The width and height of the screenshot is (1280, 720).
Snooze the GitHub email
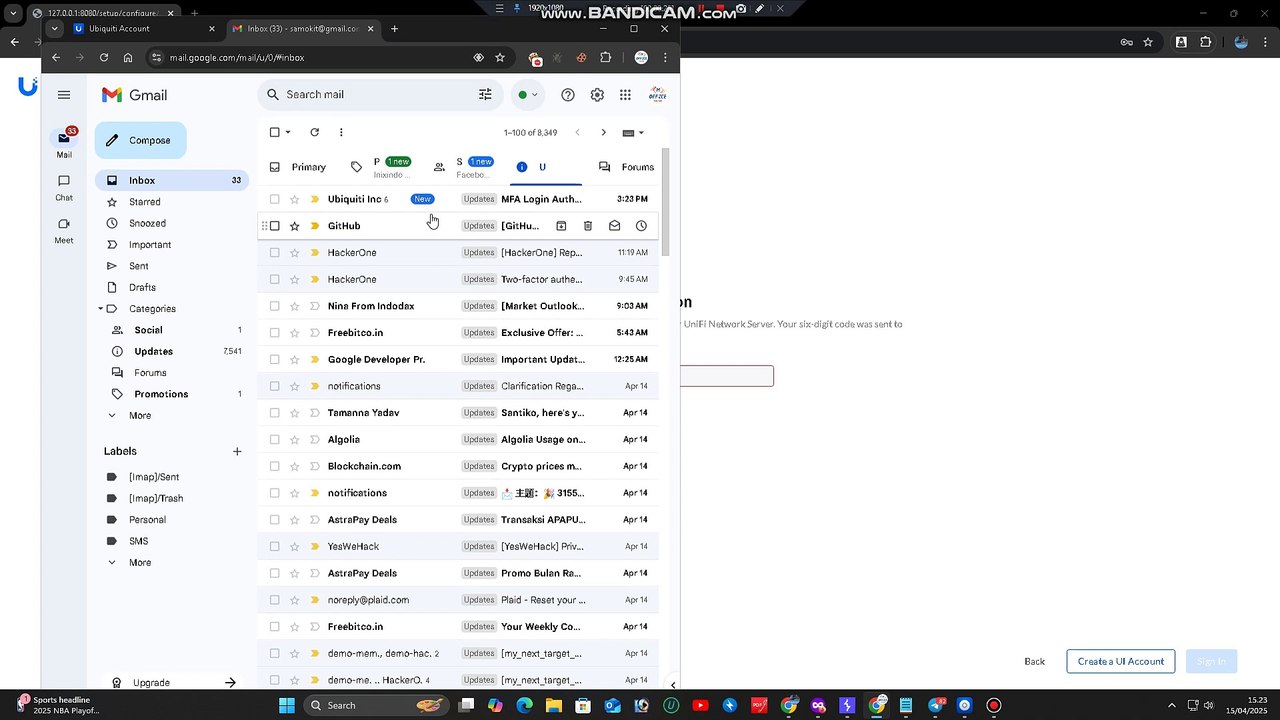point(642,226)
